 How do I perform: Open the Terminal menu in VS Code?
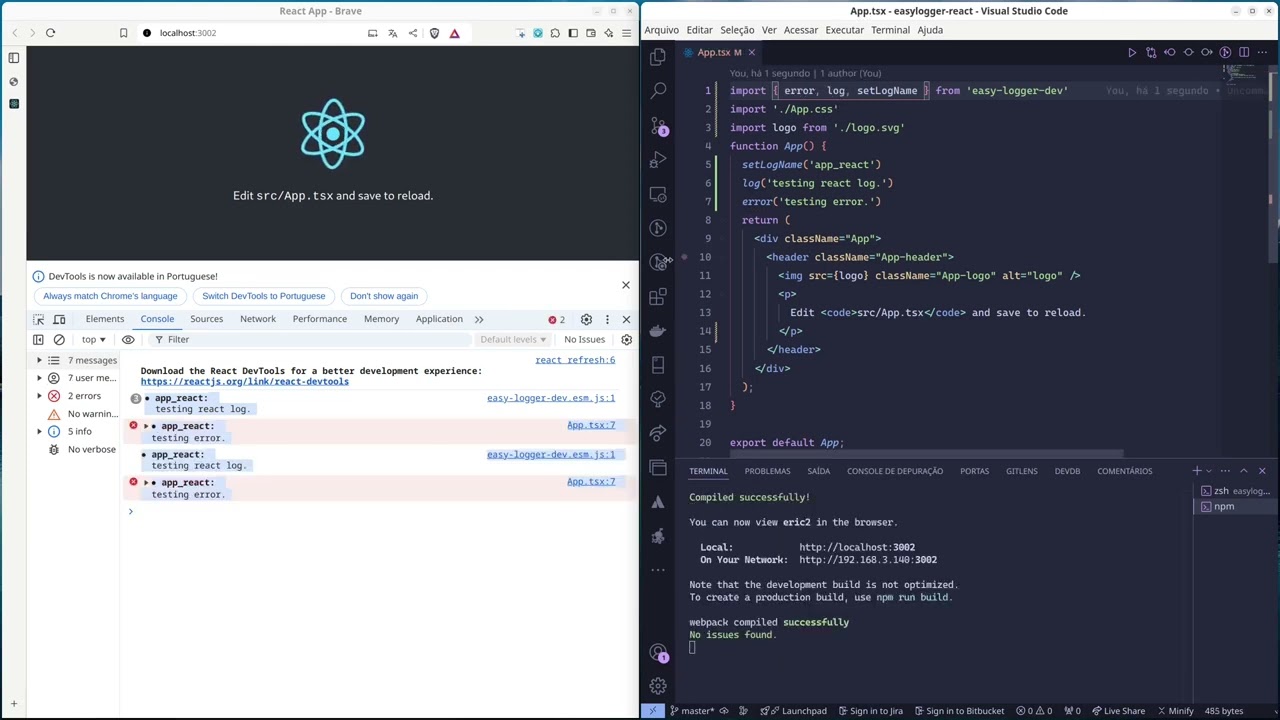(890, 30)
